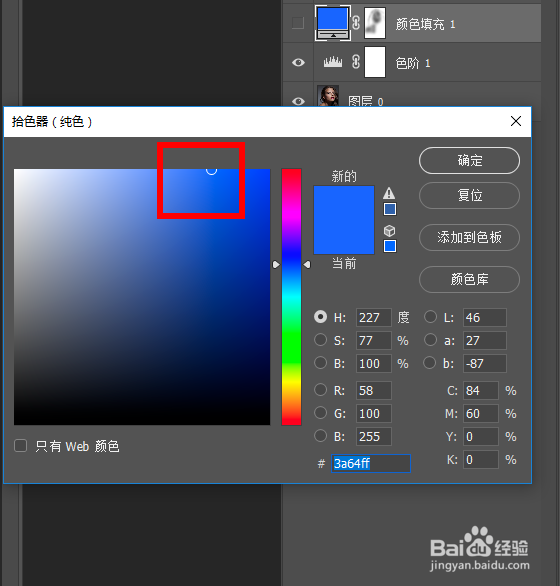Screen dimensions: 560x586
Task: Select the Layer 0 portrait thumbnail
Action: coord(328,96)
